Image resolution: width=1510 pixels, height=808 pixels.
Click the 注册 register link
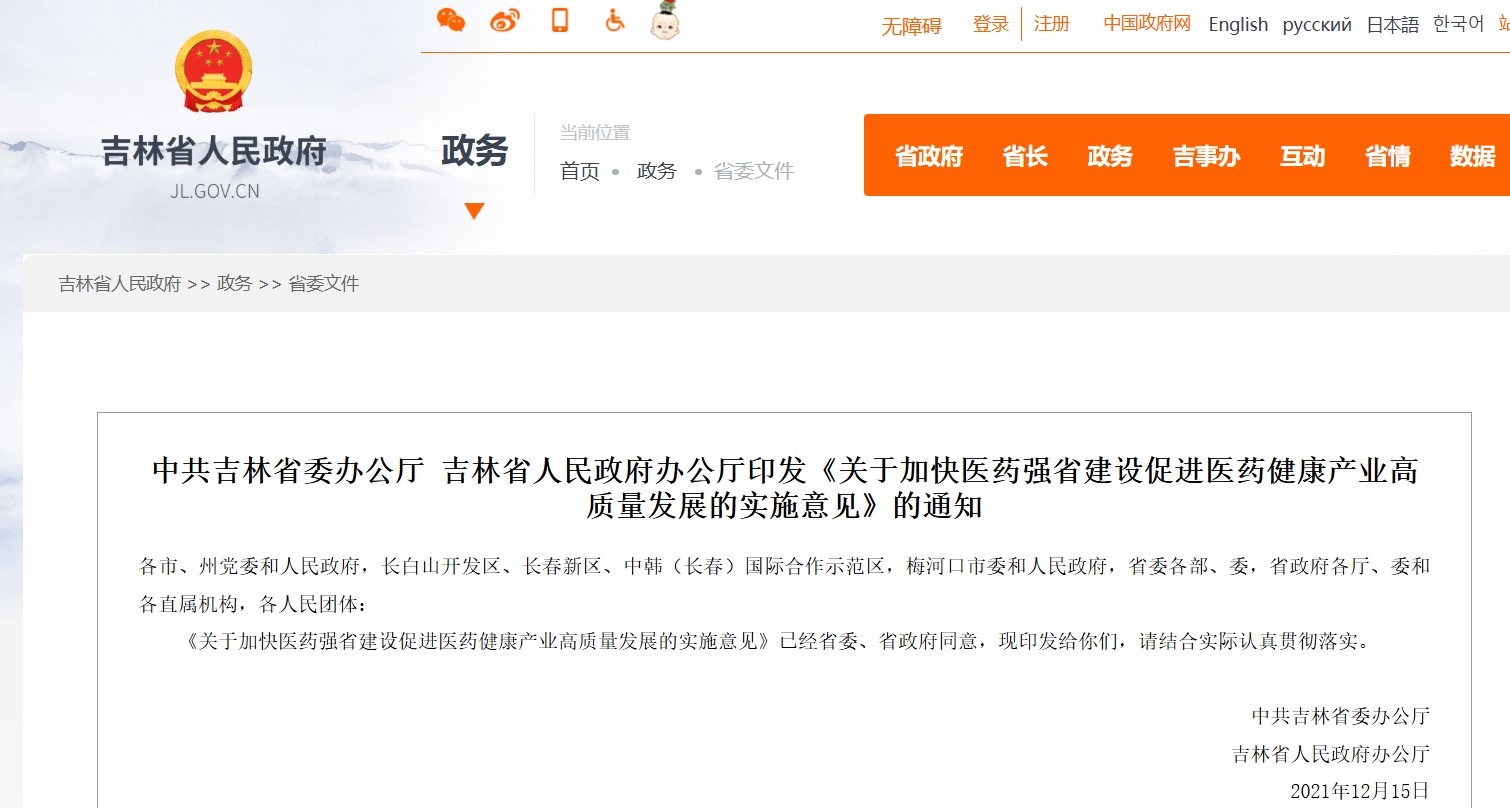coord(1052,24)
